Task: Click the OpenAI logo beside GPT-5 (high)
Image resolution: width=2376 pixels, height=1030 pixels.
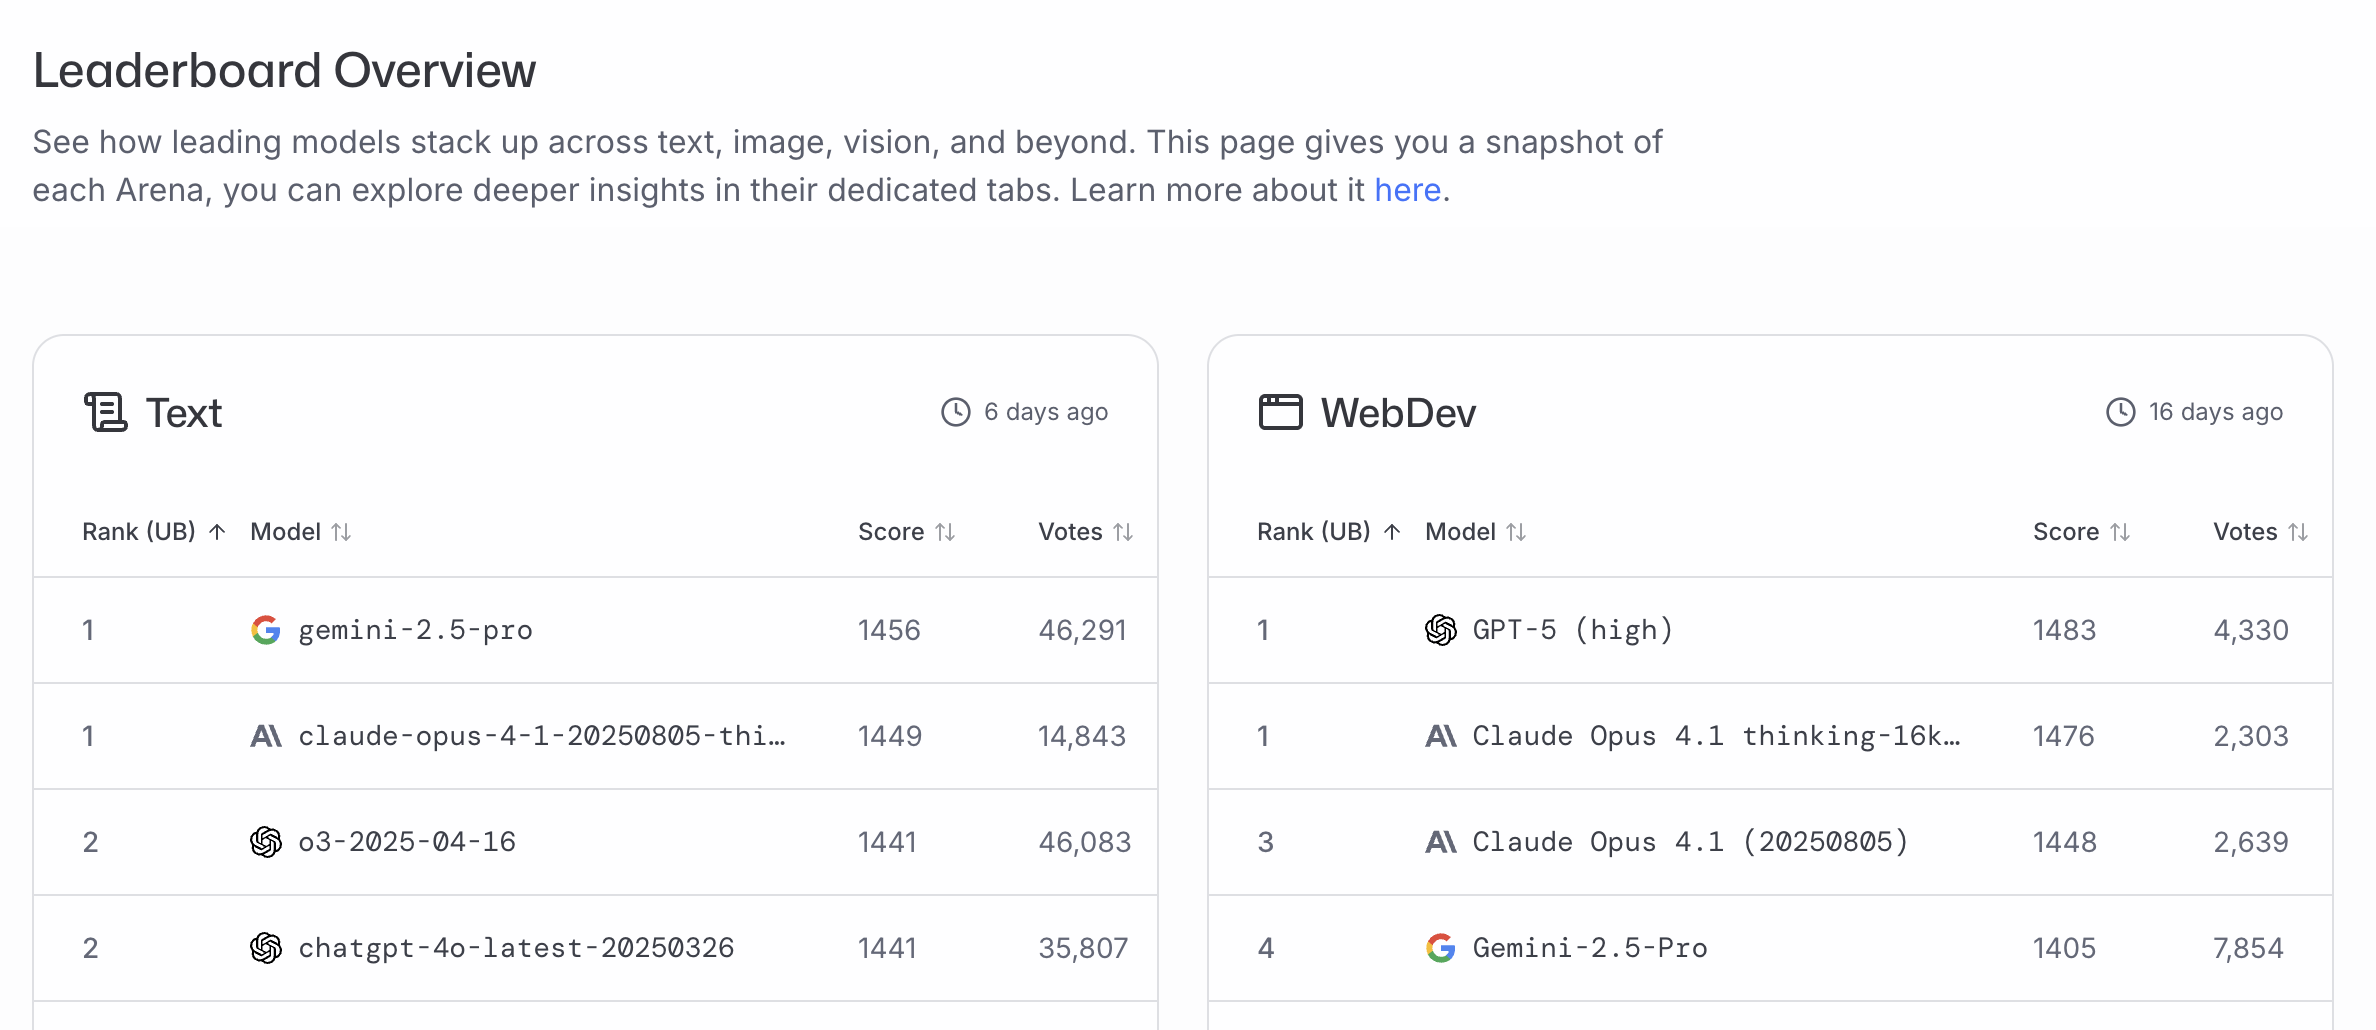Action: (x=1441, y=630)
